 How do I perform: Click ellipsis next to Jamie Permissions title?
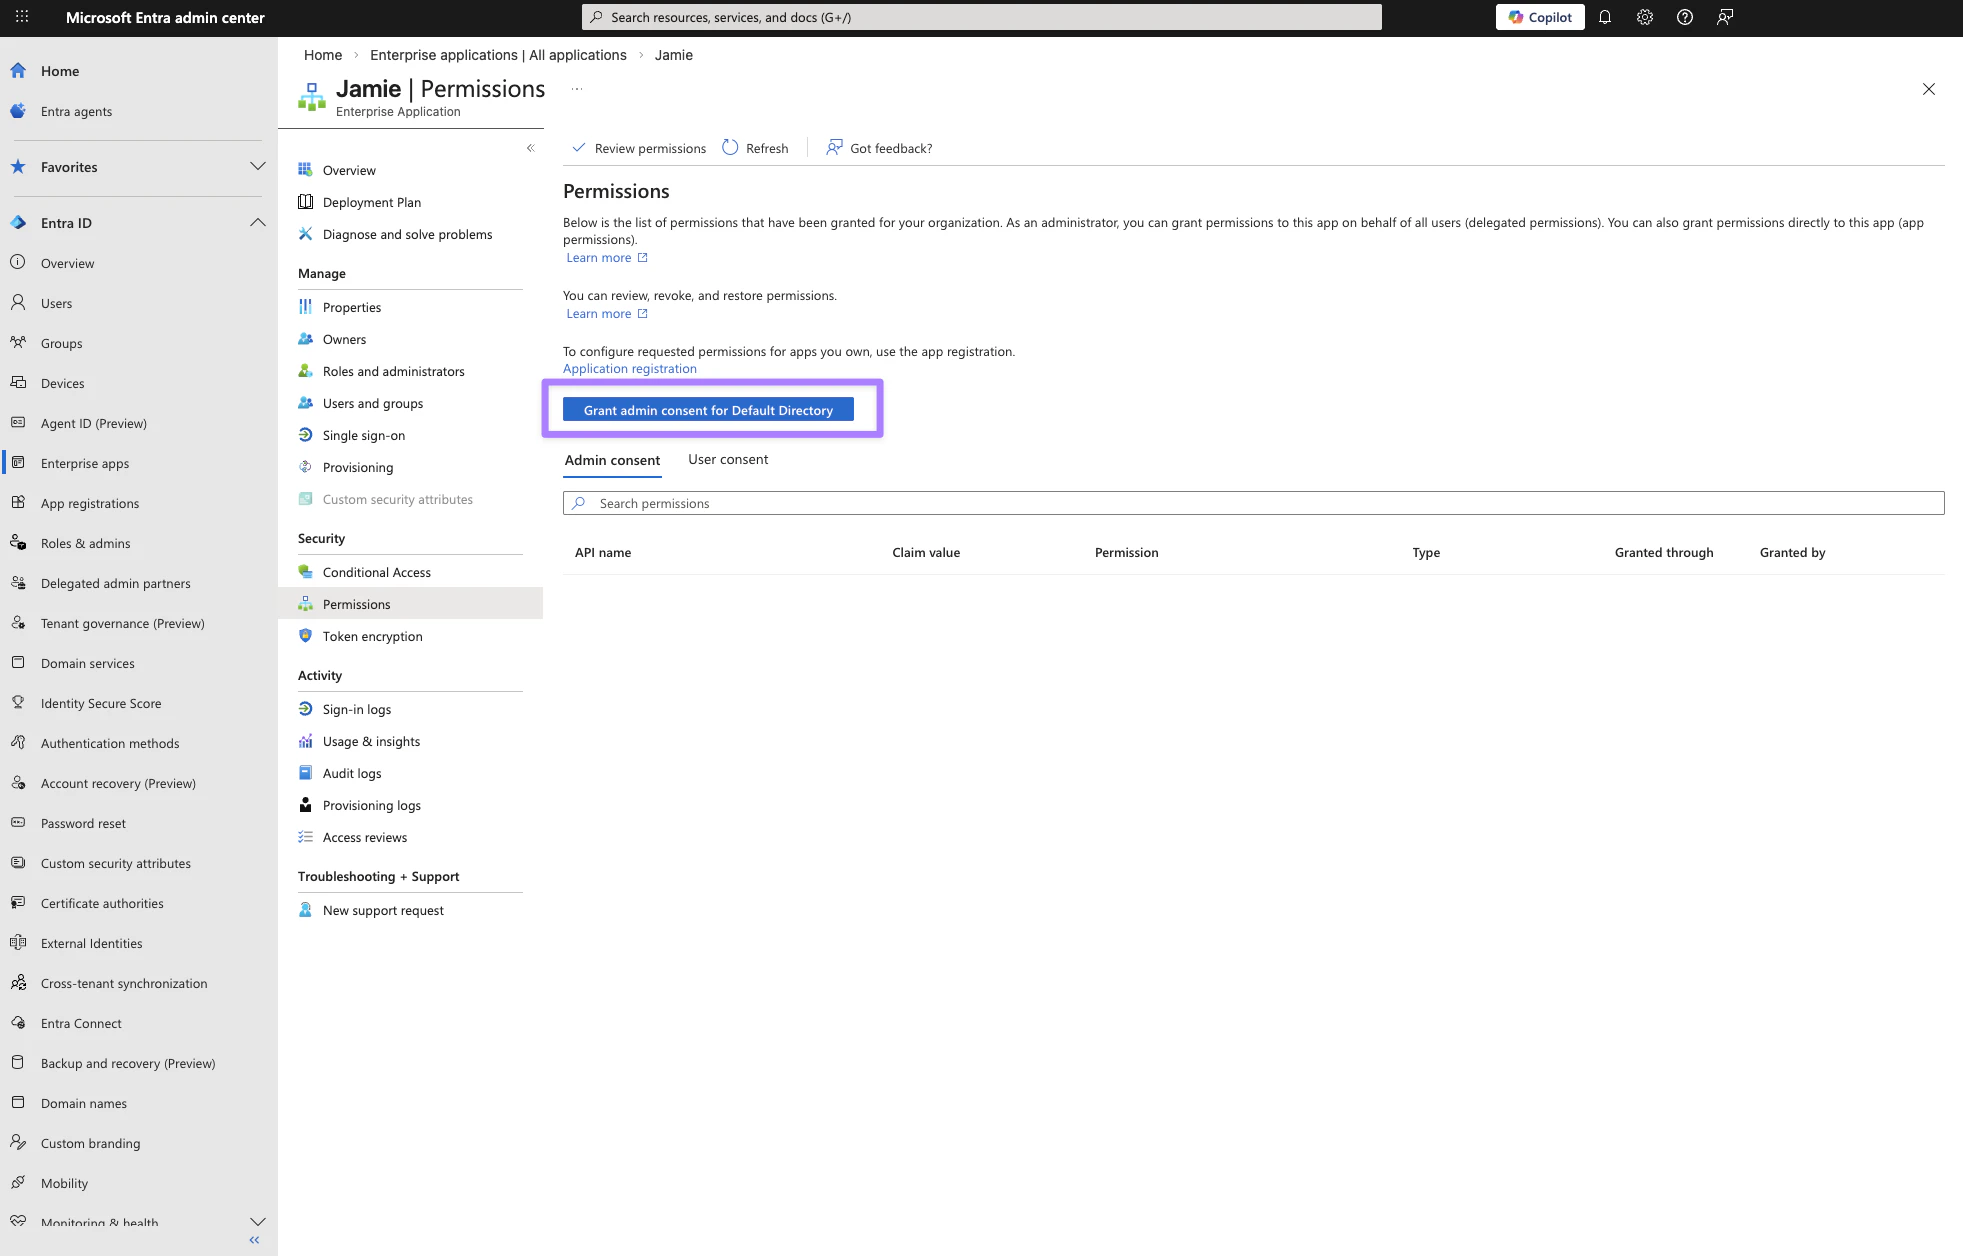pos(577,89)
